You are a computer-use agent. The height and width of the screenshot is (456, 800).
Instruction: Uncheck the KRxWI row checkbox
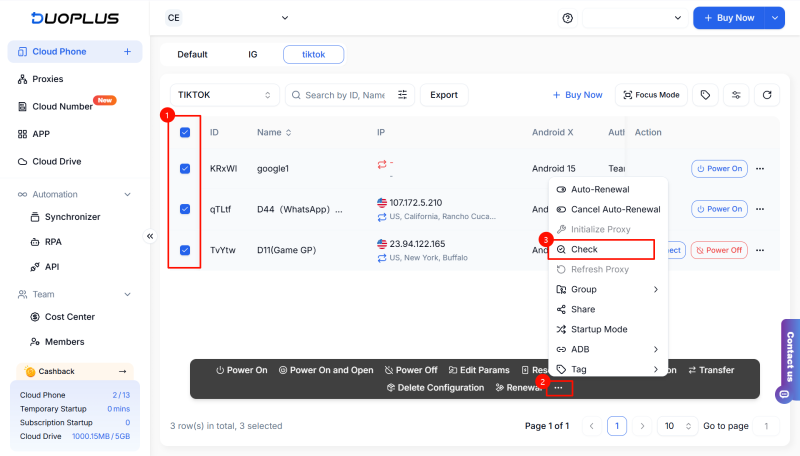(185, 169)
